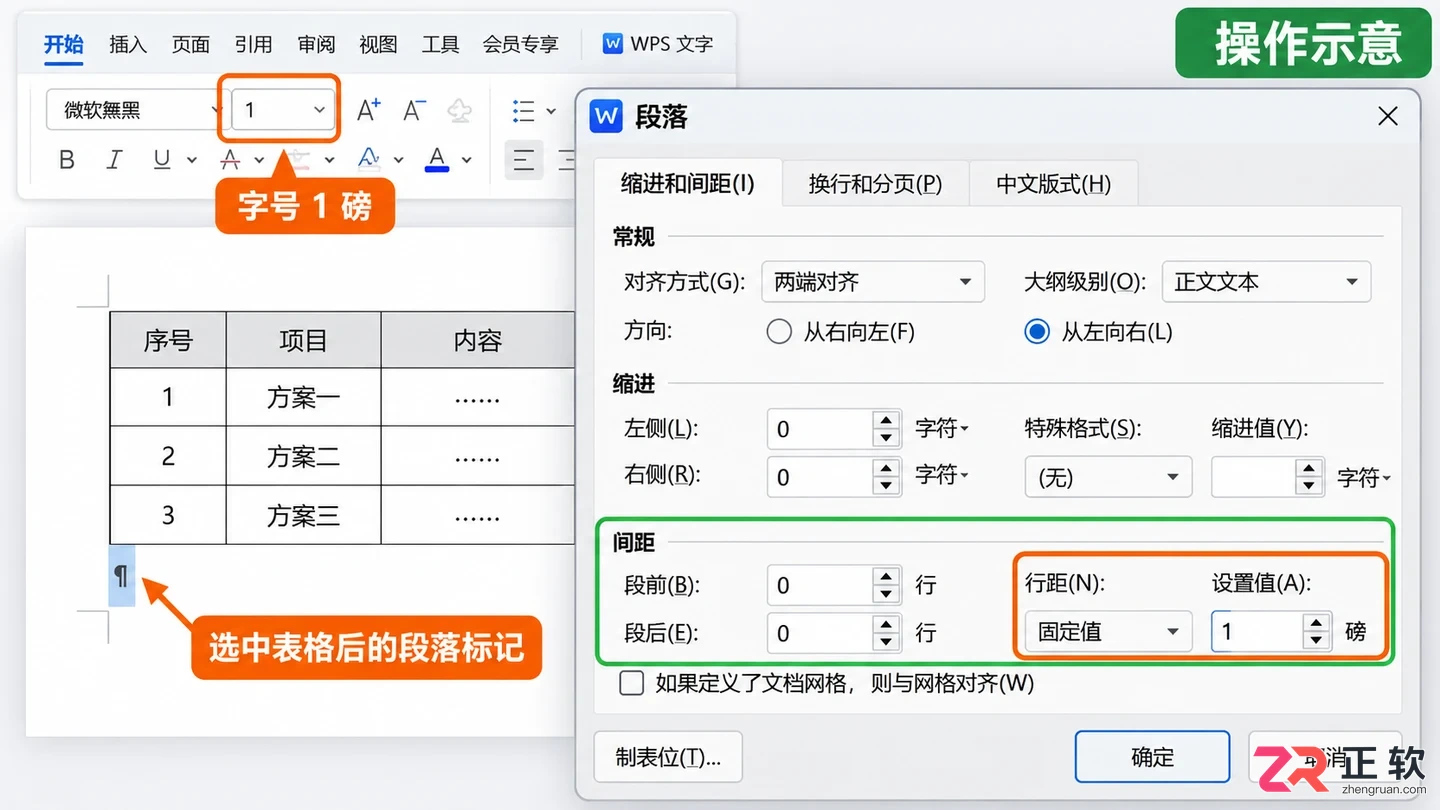Click the 缩进值 indent value field
The height and width of the screenshot is (810, 1440).
click(1254, 477)
